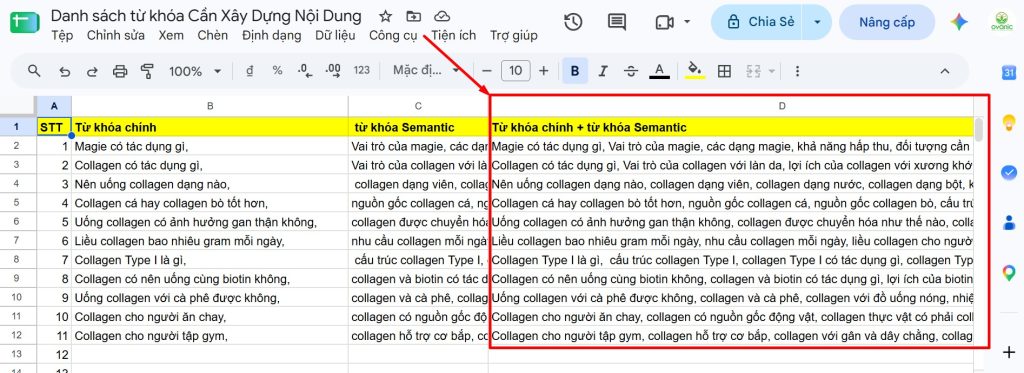Print the spreadsheet

click(120, 71)
